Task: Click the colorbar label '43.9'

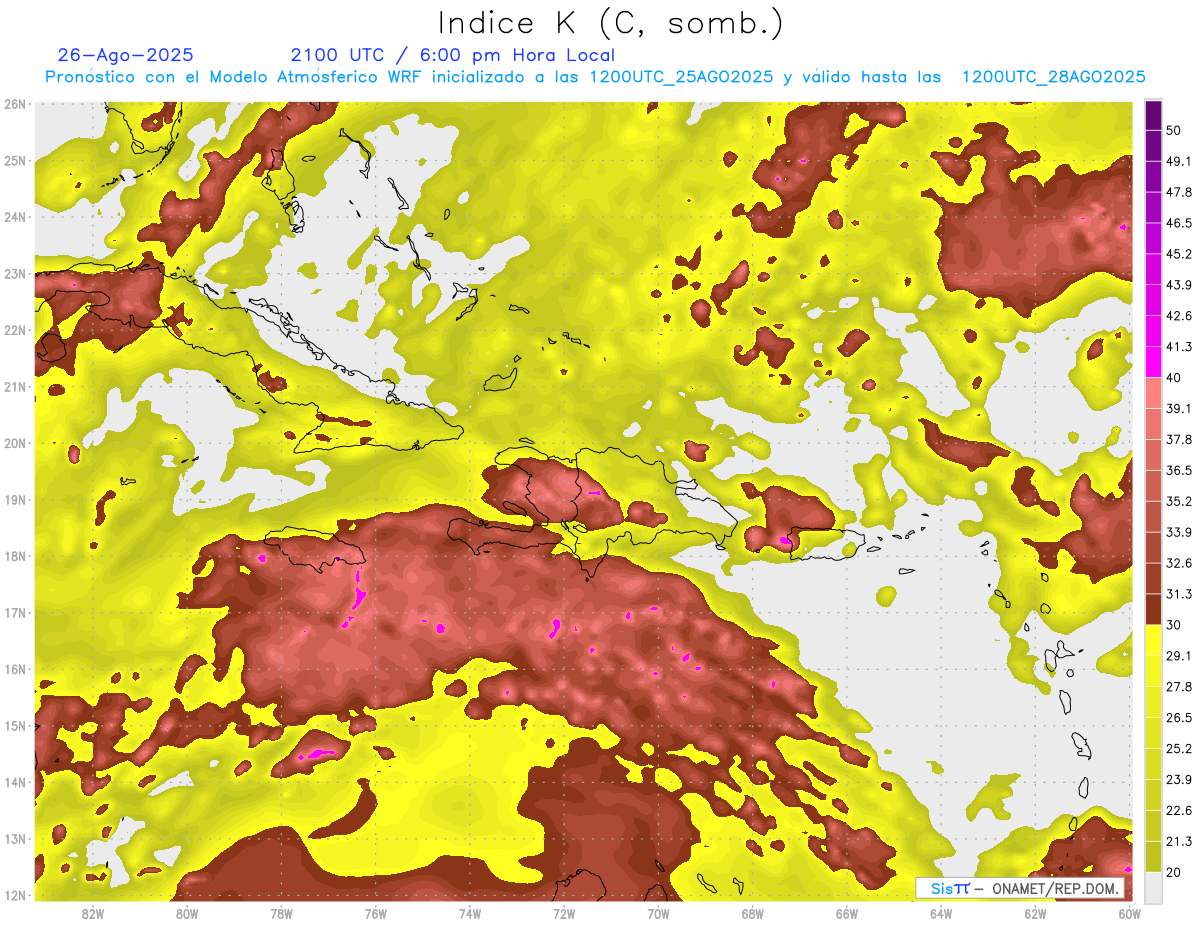Action: coord(1178,285)
